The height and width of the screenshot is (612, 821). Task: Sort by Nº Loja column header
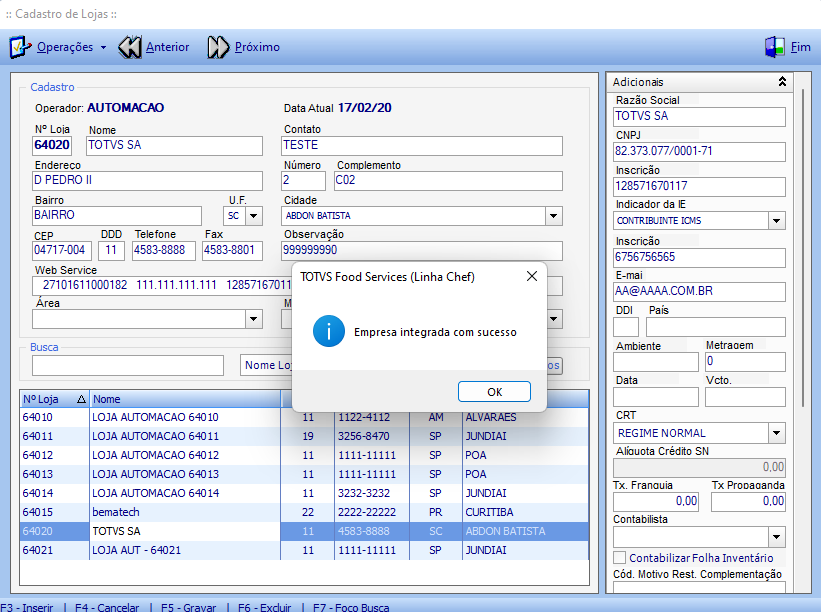tap(54, 399)
